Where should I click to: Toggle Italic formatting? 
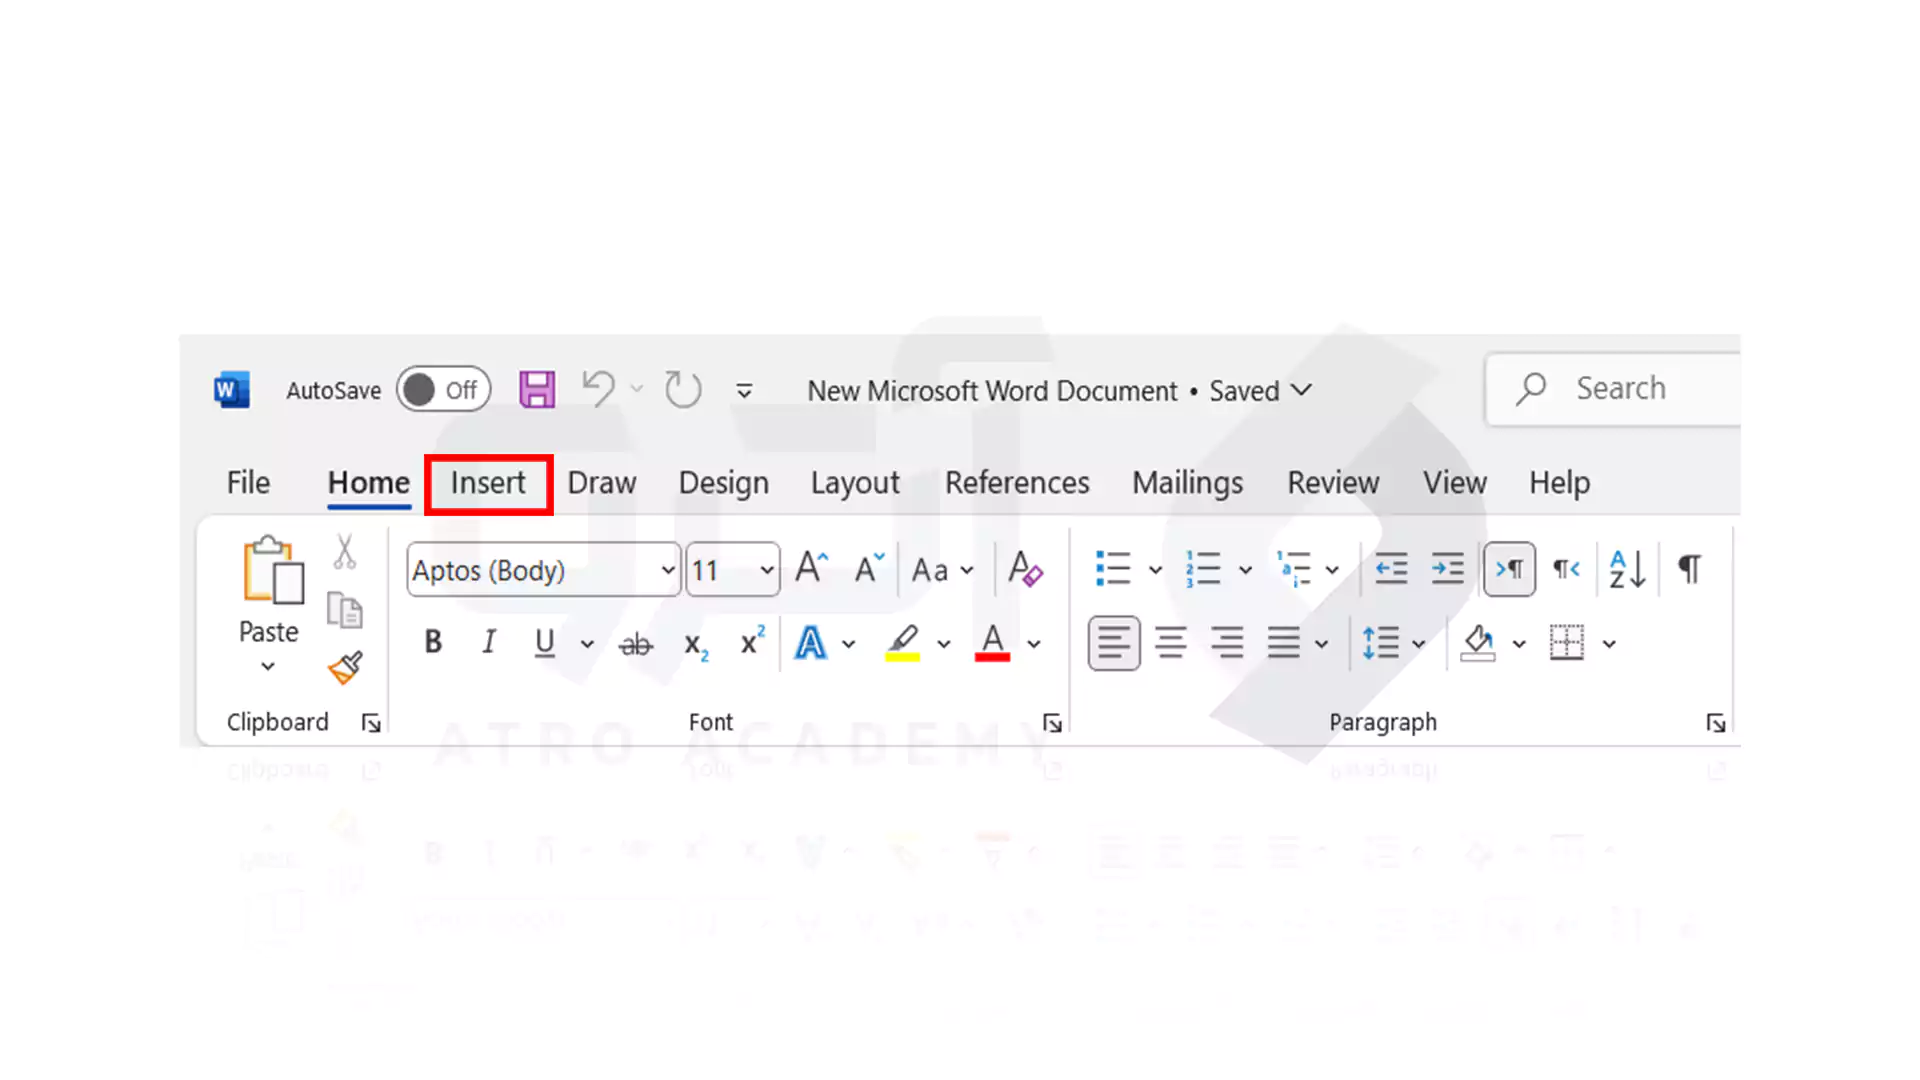[x=489, y=642]
